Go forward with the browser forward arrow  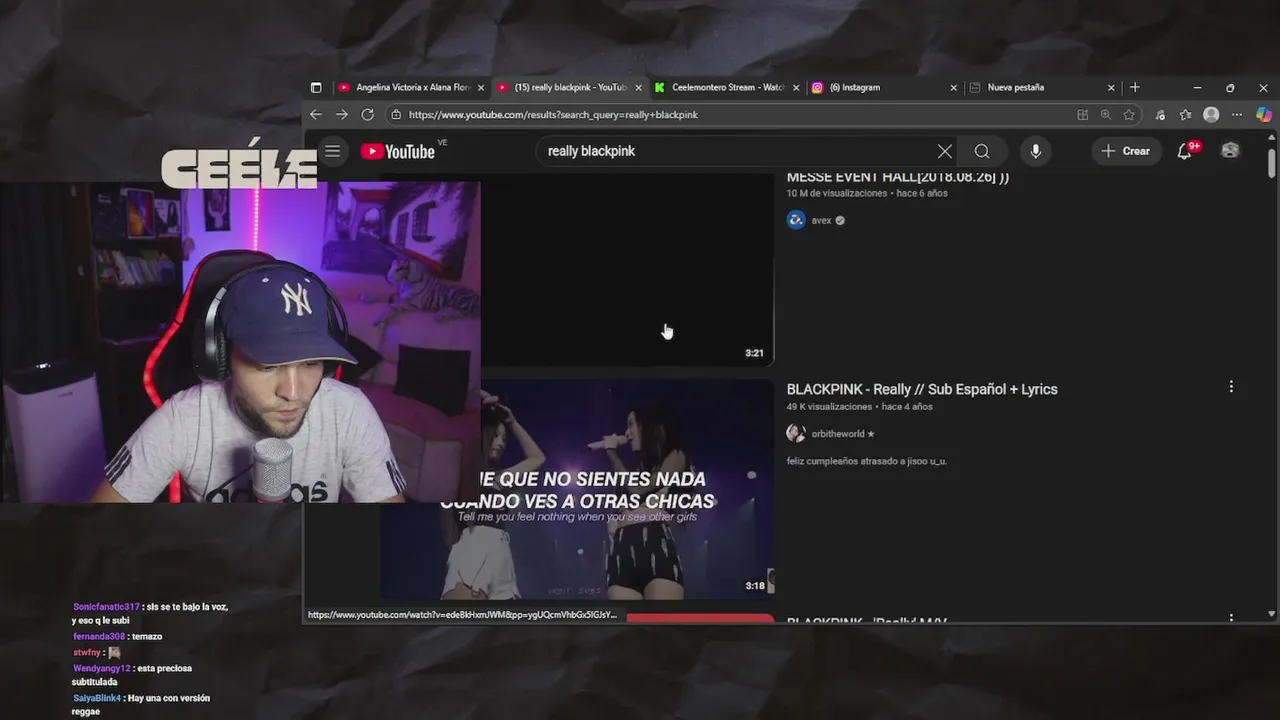[x=341, y=115]
